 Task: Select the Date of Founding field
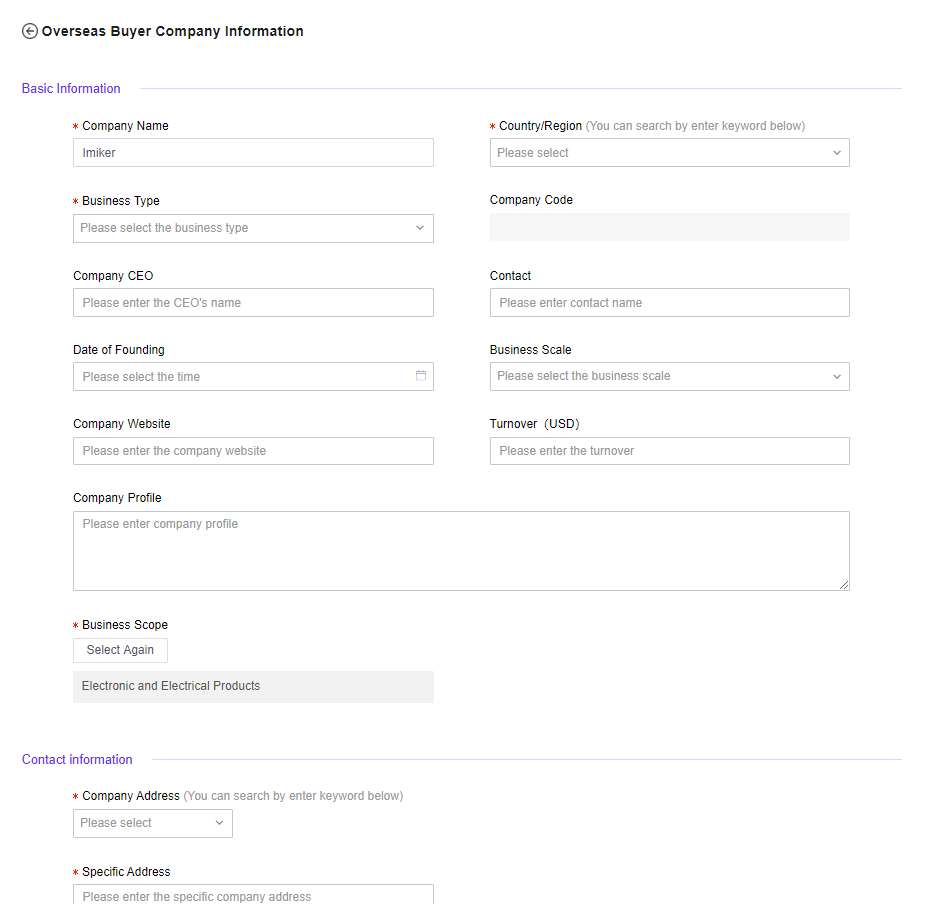240,377
